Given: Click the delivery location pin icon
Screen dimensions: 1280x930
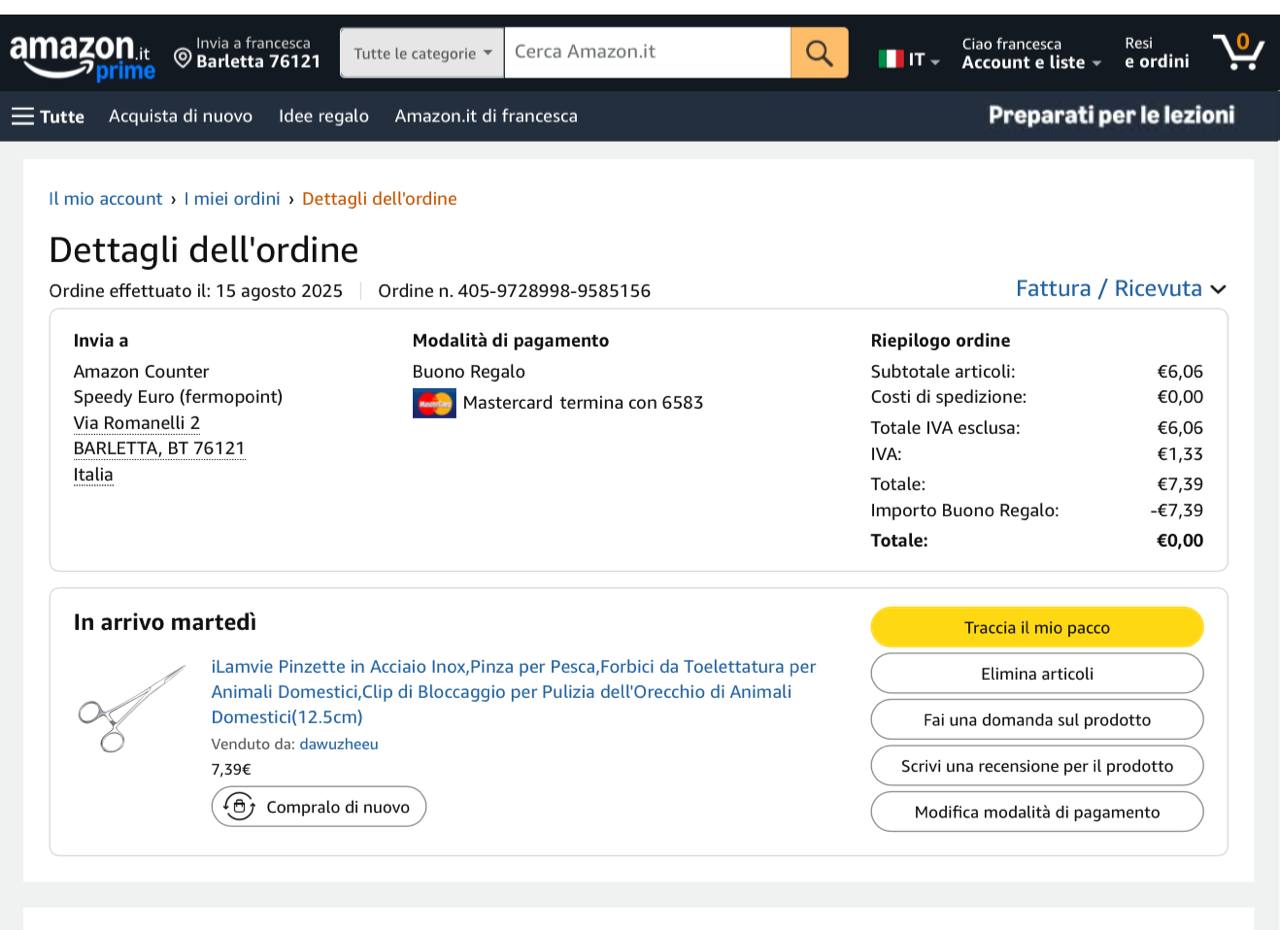Looking at the screenshot, I should click(x=183, y=56).
